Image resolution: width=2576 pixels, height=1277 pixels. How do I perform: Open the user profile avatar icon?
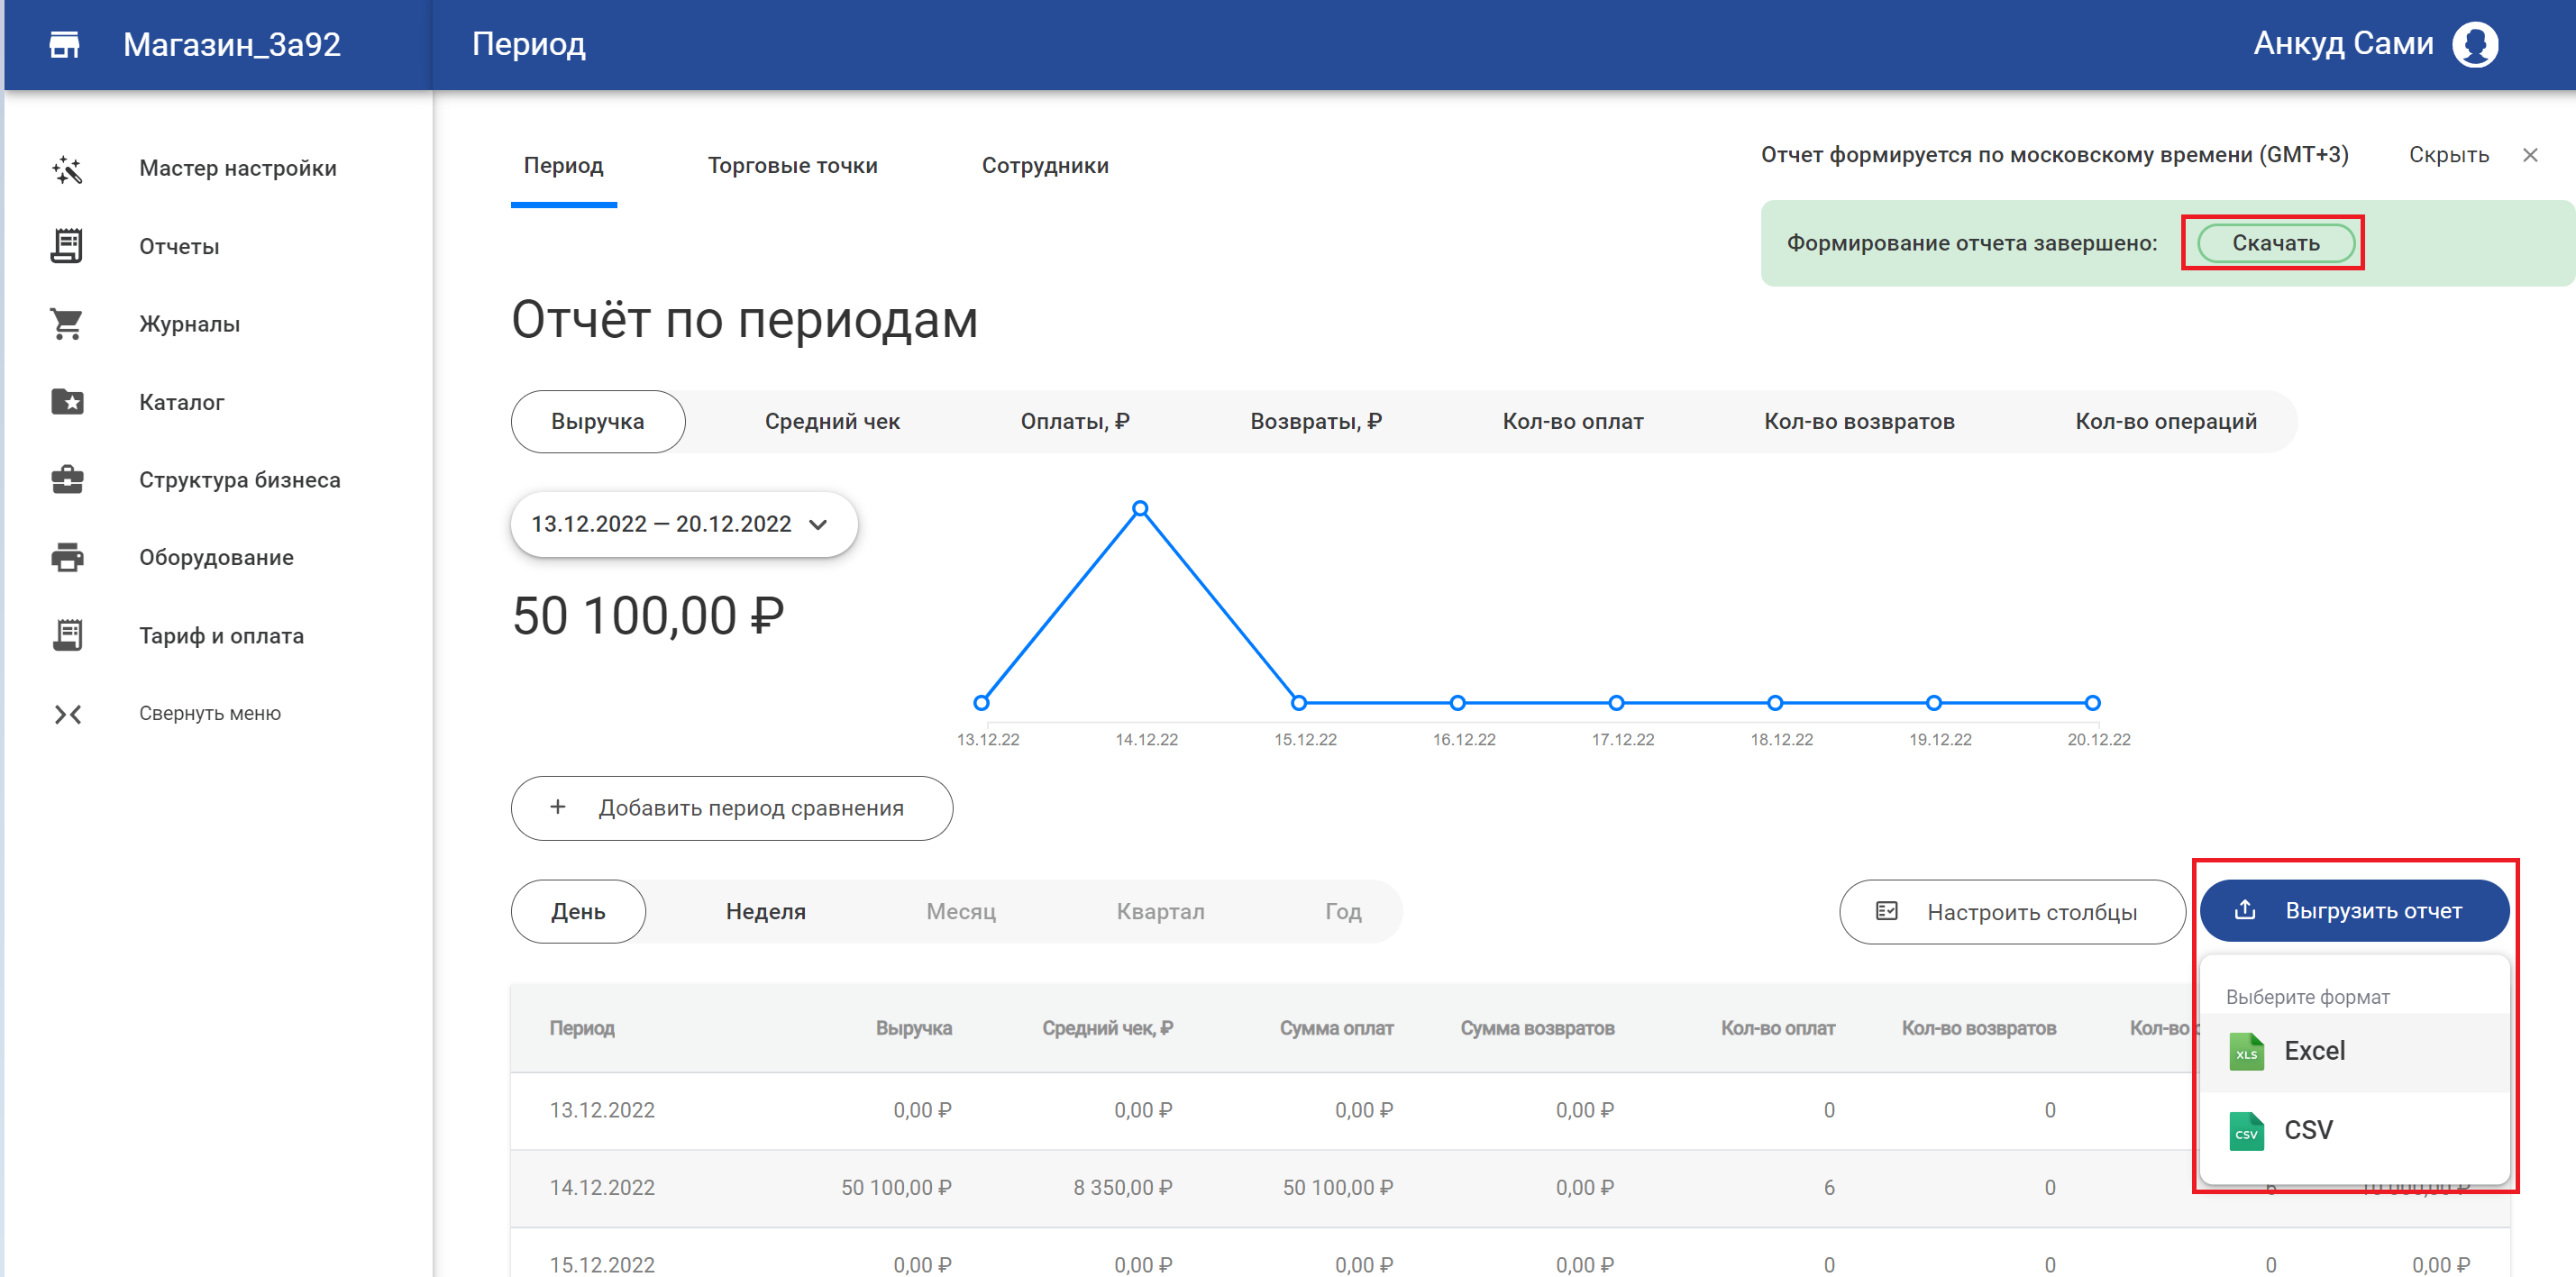coord(2475,45)
